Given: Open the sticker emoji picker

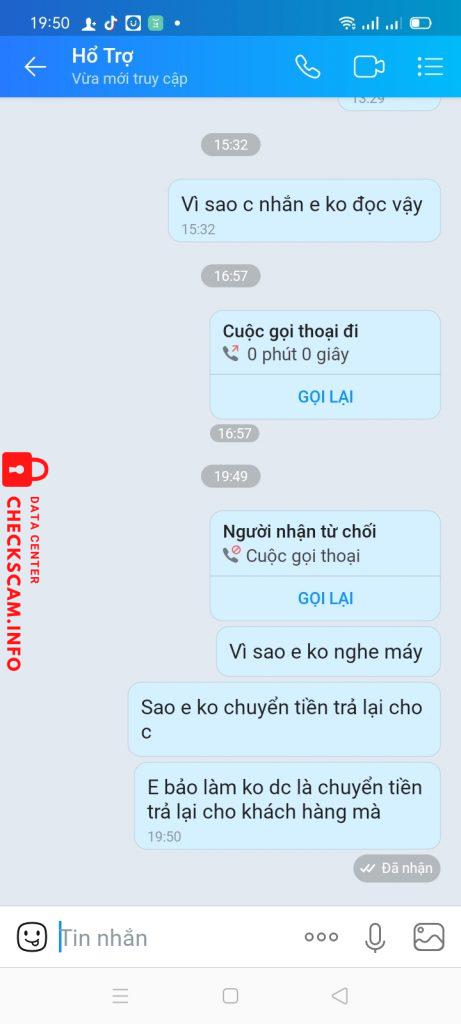Looking at the screenshot, I should pos(31,938).
